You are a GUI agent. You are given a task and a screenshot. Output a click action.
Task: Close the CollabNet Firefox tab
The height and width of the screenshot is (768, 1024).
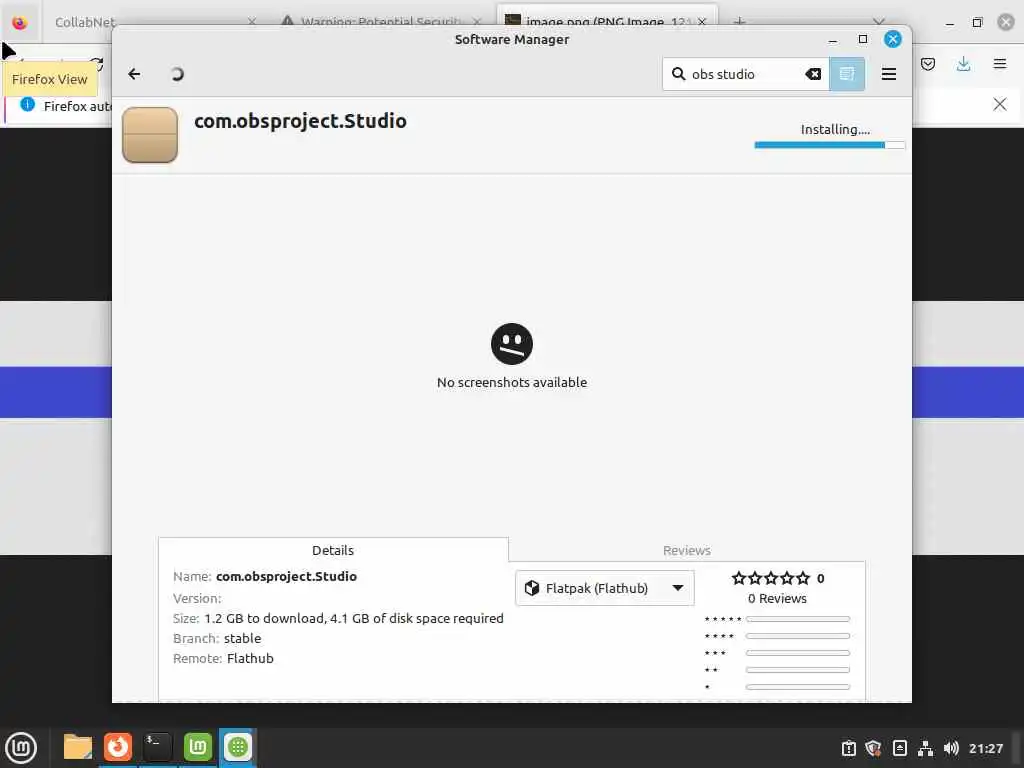click(252, 22)
